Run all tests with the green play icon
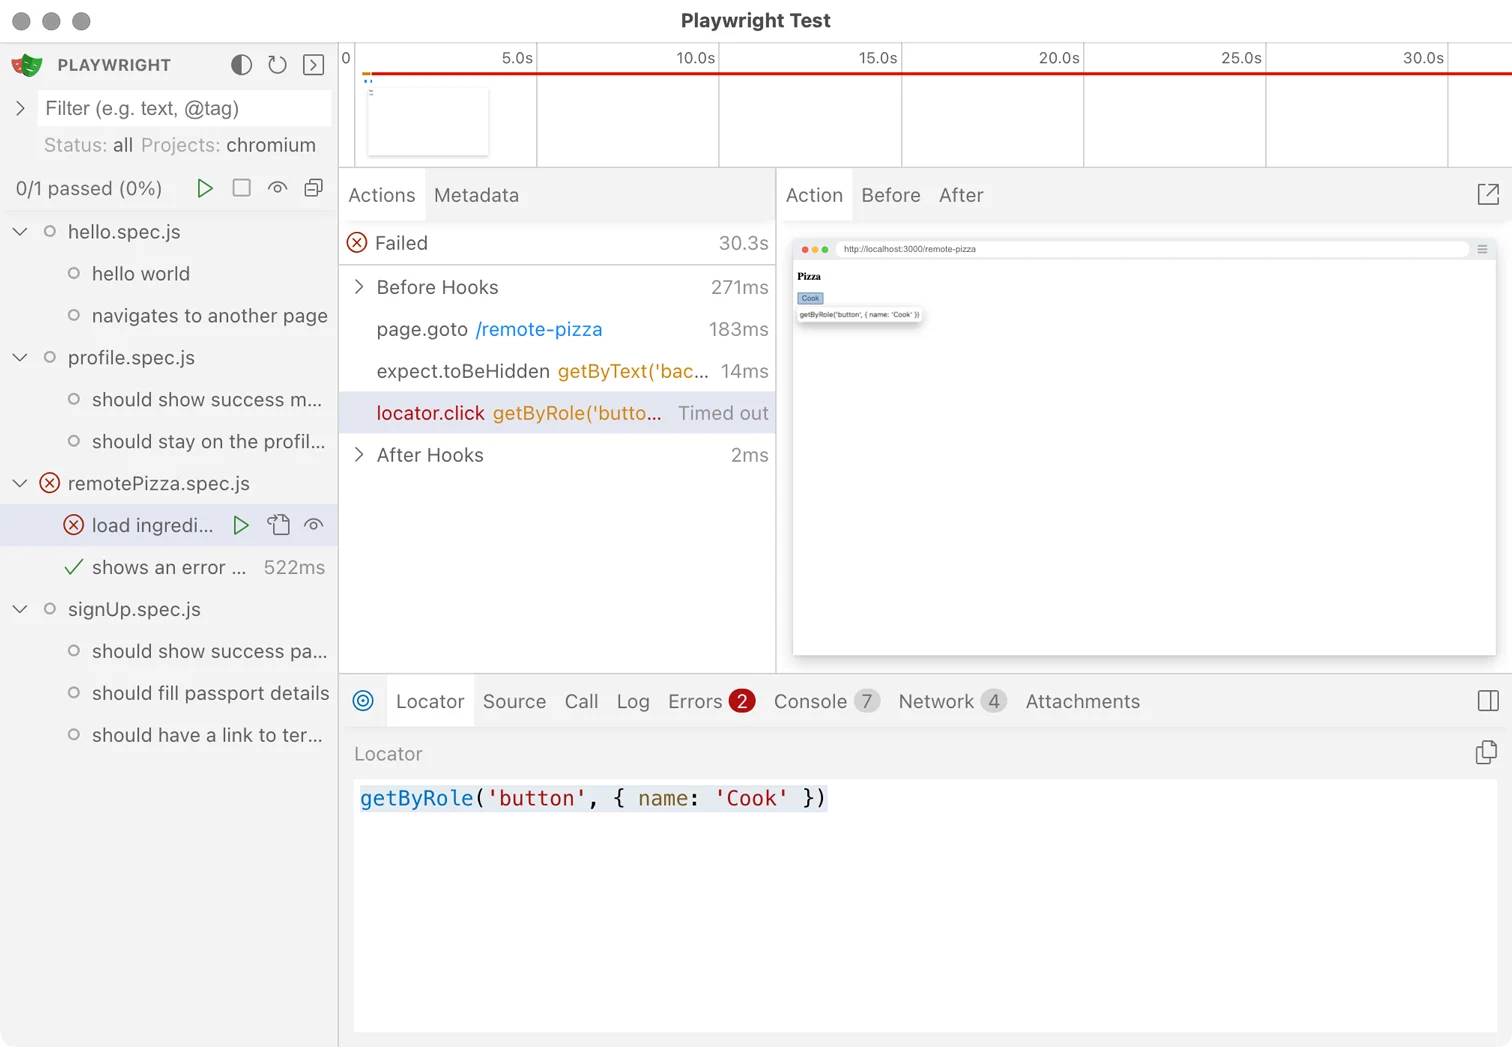 tap(205, 188)
